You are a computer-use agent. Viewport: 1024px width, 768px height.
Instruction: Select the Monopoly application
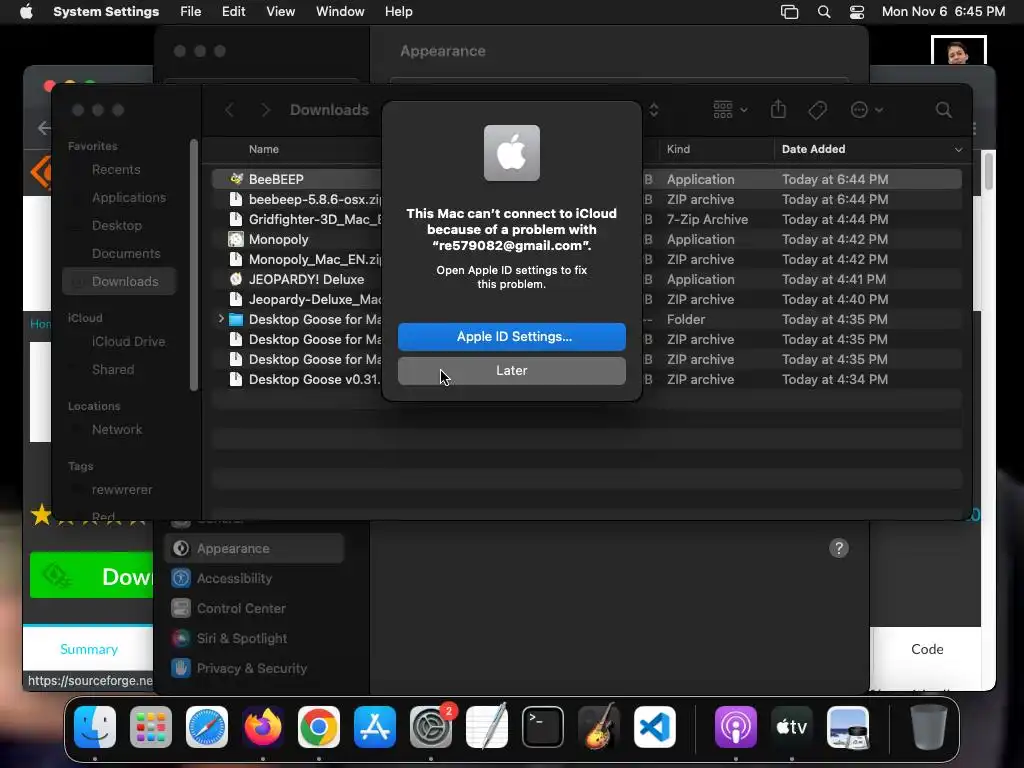(x=586, y=239)
